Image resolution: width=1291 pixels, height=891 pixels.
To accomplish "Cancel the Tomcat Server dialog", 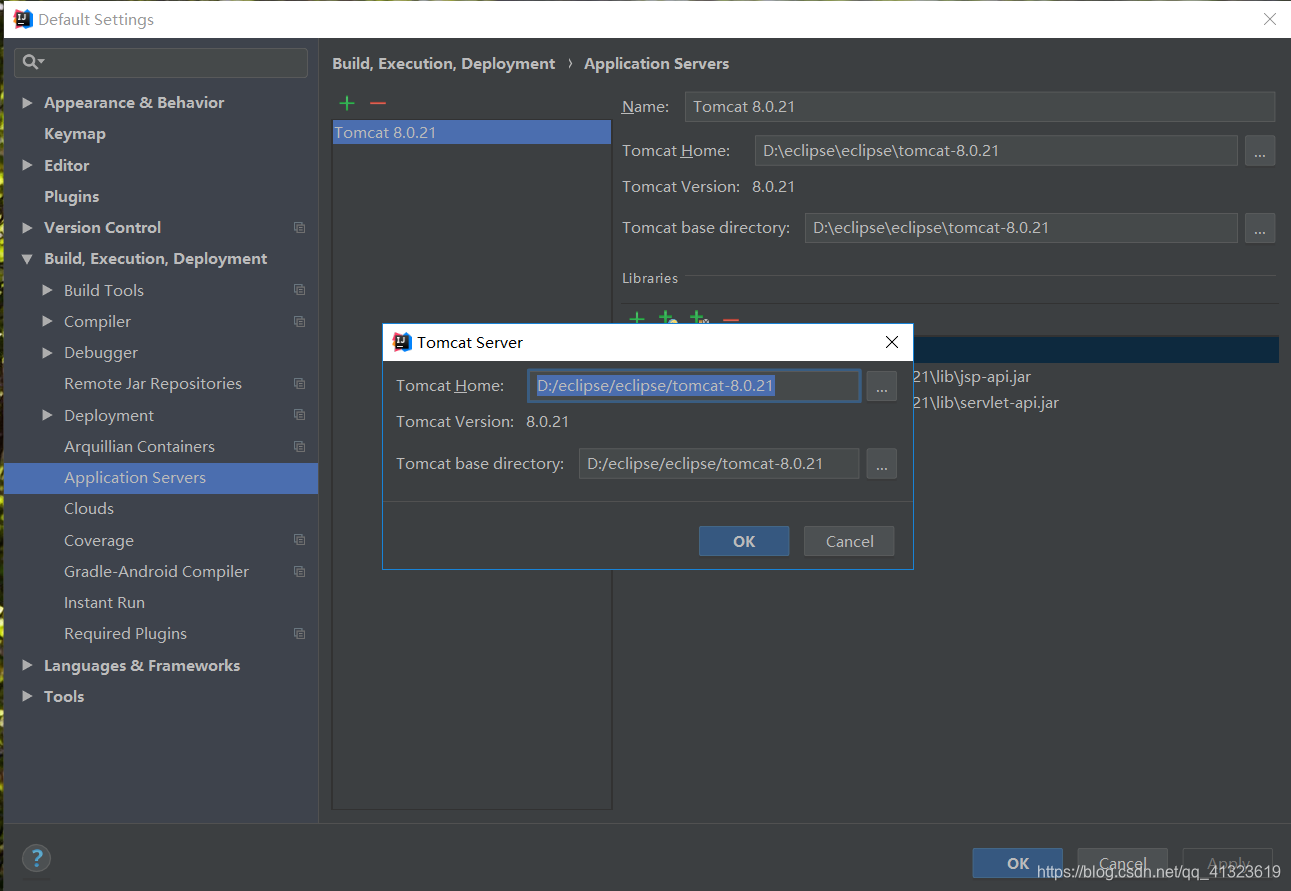I will (849, 541).
